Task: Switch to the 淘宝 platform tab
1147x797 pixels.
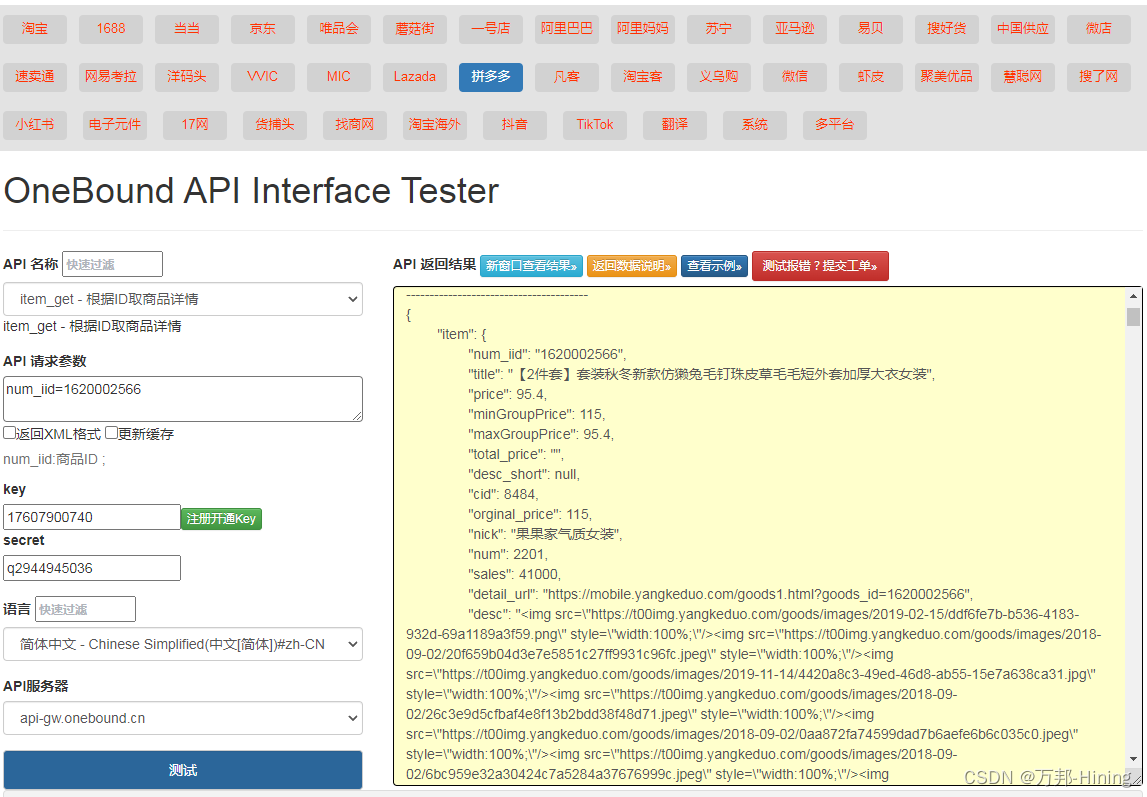Action: point(34,28)
